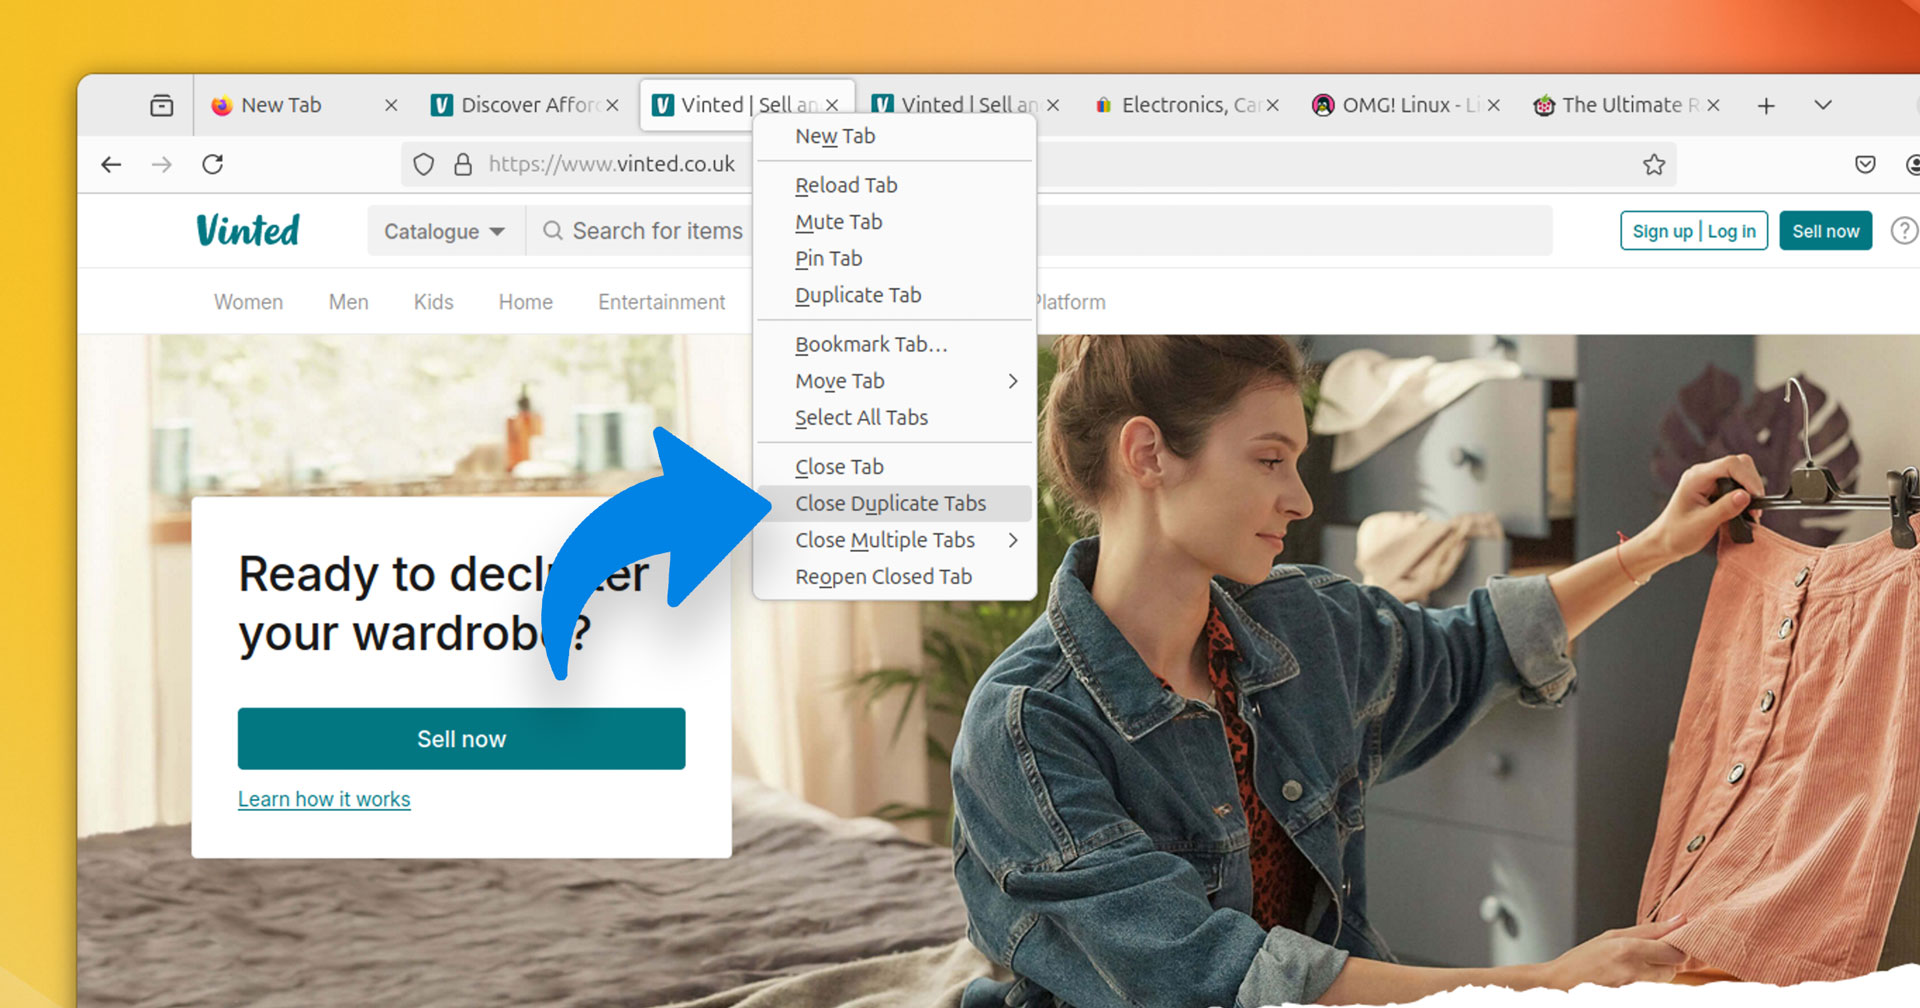1920x1008 pixels.
Task: Expand the Catalogue dropdown
Action: (x=444, y=231)
